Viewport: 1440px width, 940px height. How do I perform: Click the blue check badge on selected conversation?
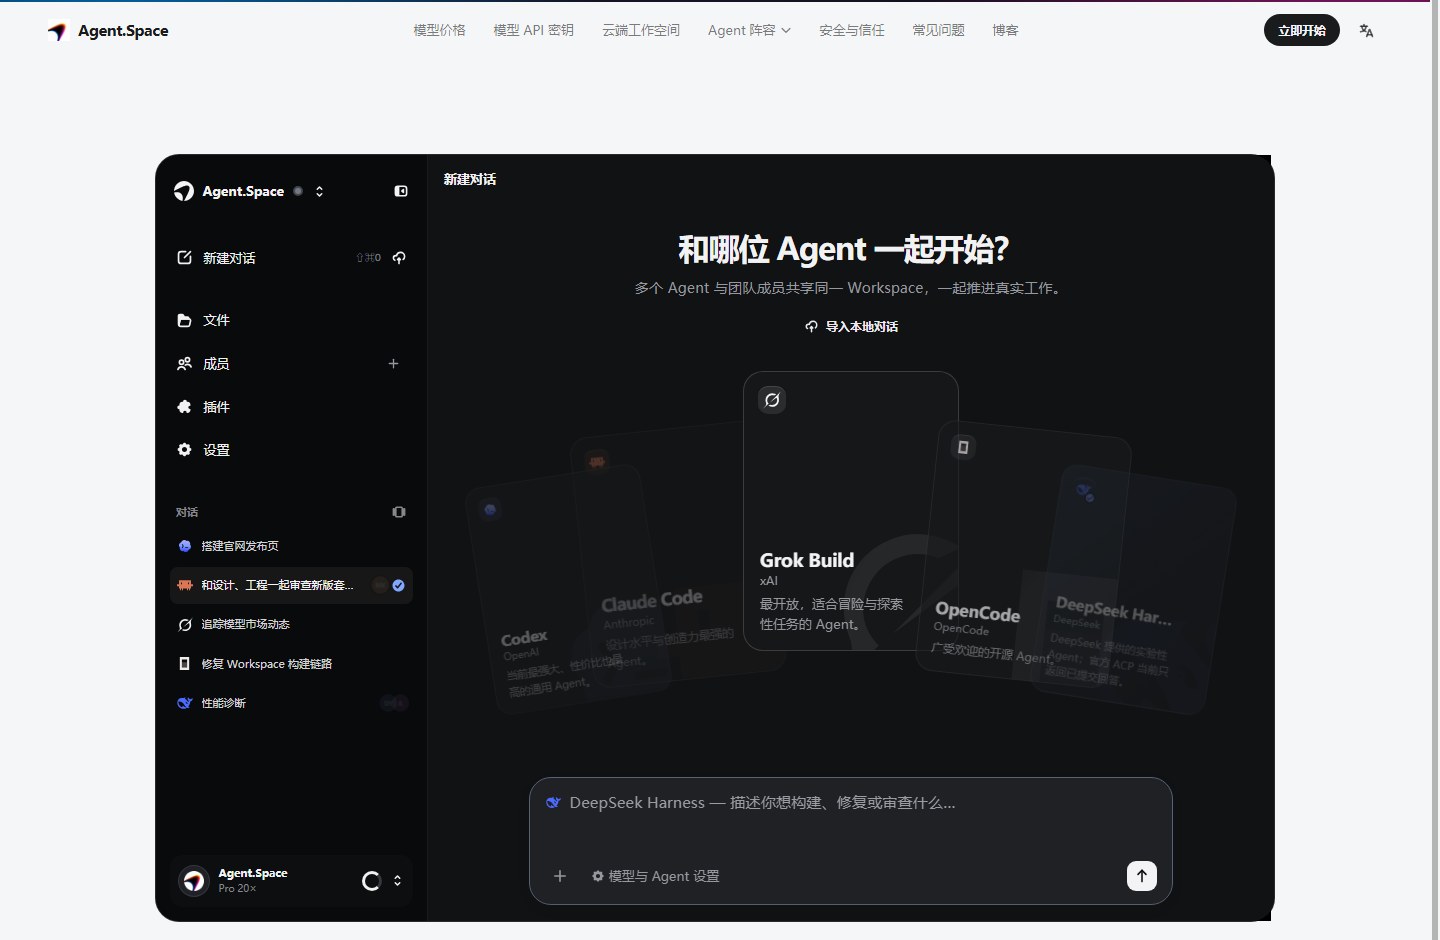click(398, 586)
